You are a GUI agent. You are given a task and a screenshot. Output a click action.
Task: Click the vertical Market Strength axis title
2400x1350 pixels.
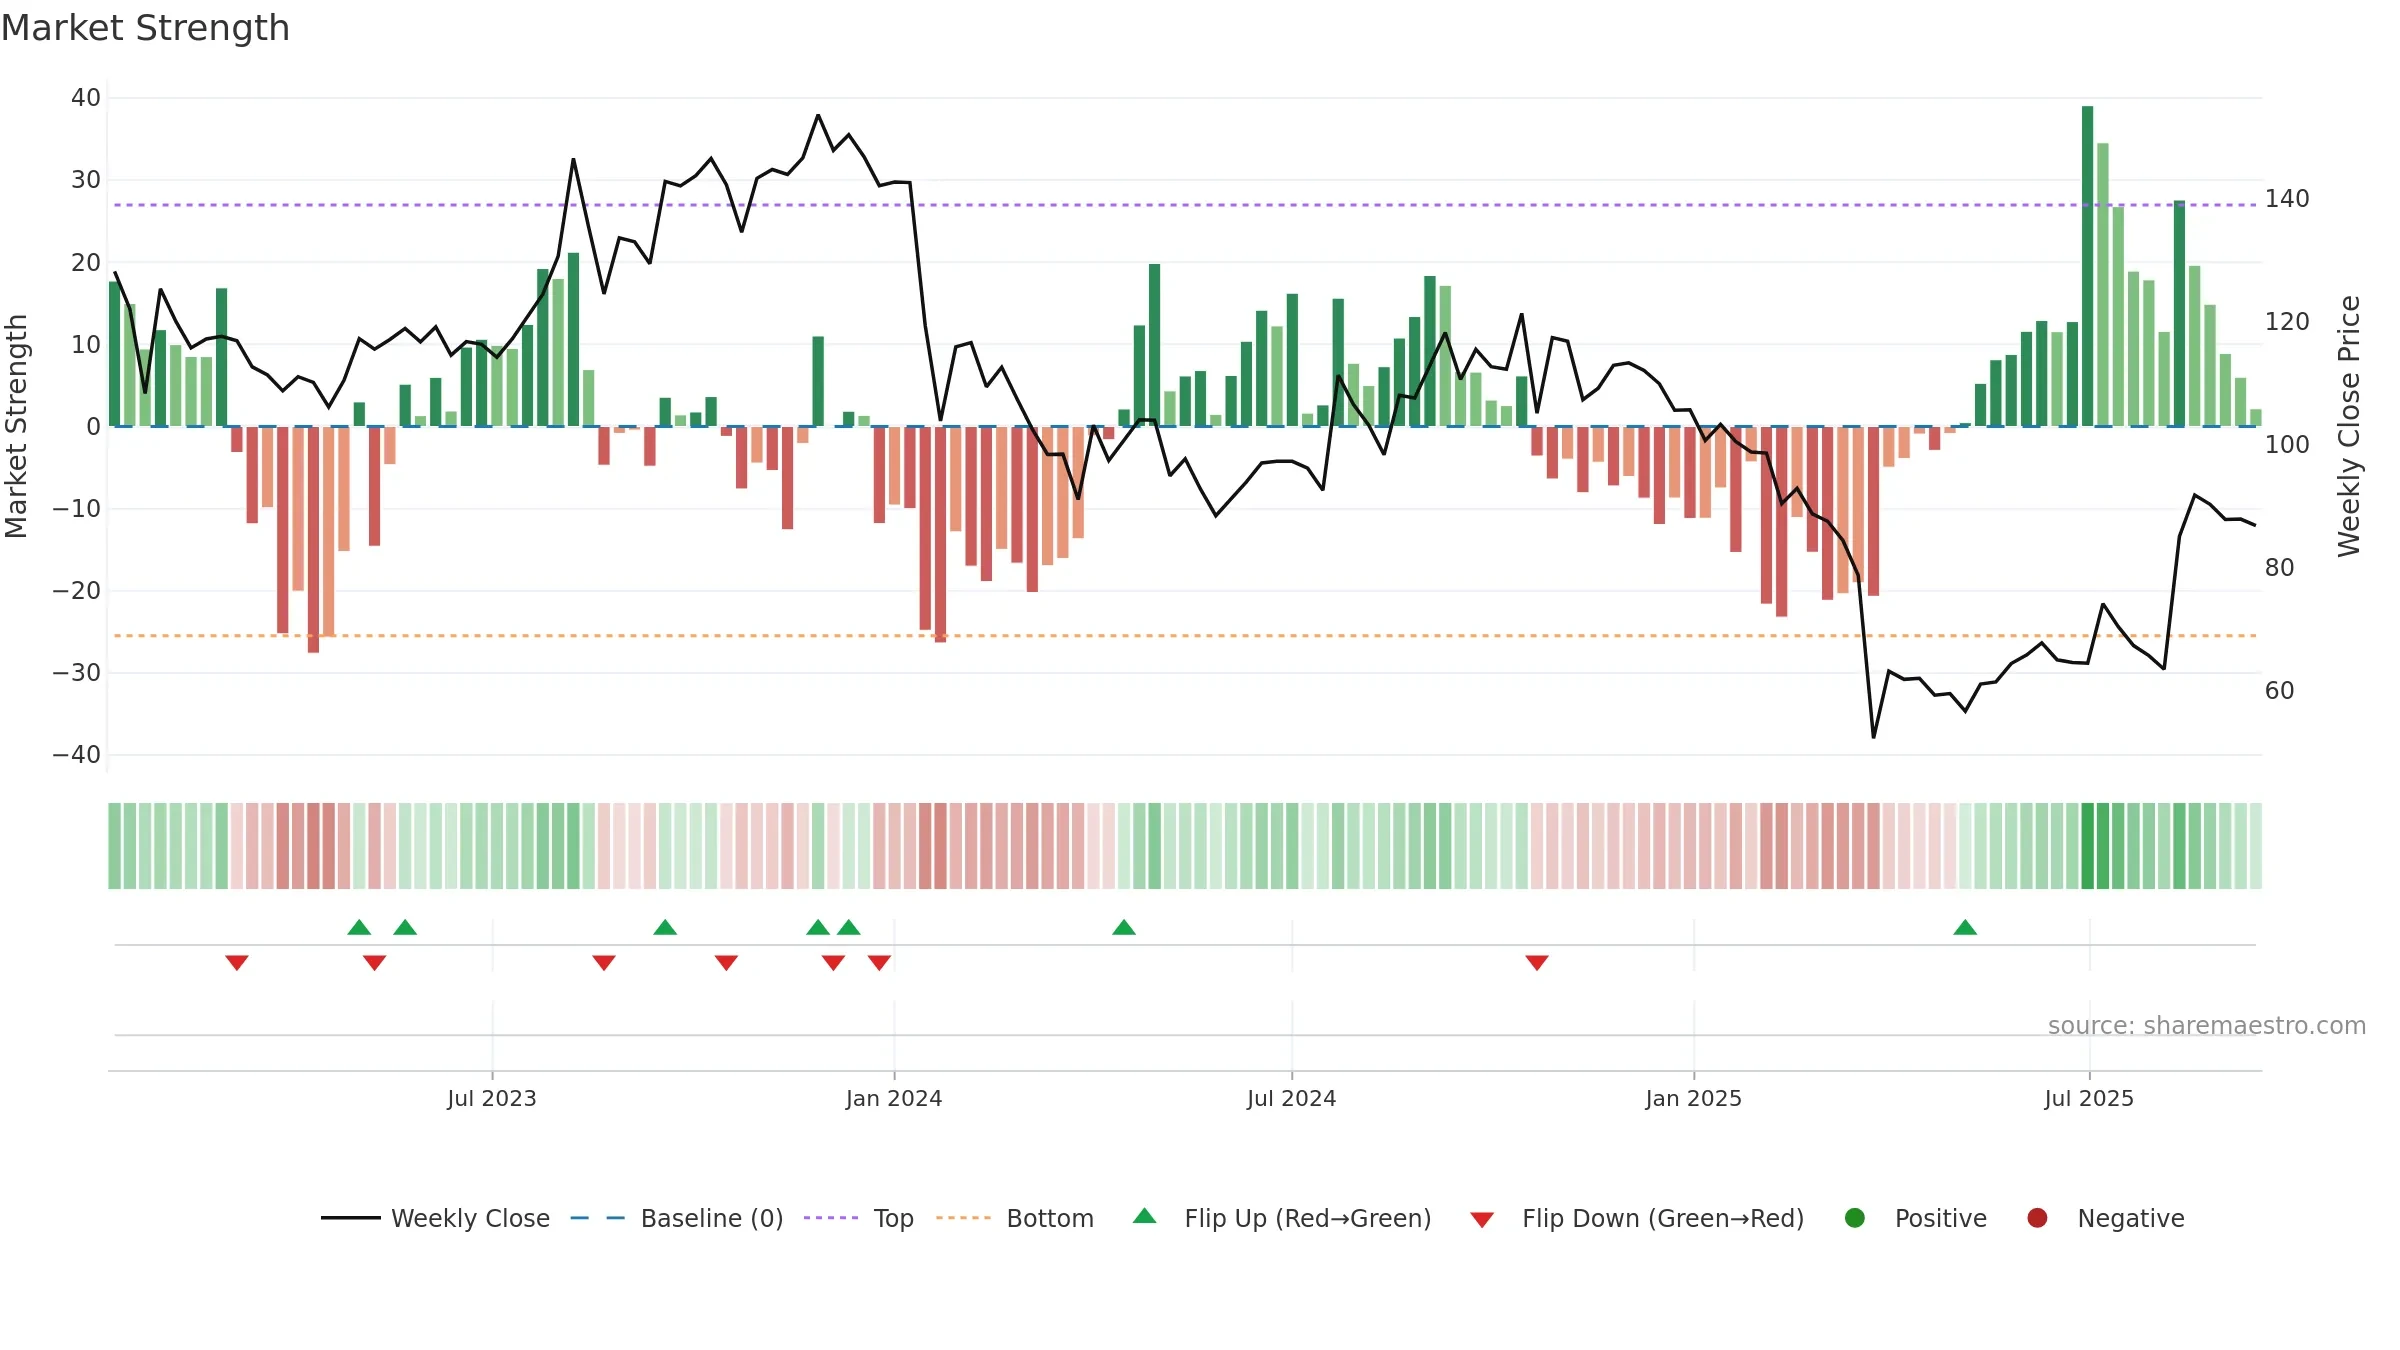point(17,426)
